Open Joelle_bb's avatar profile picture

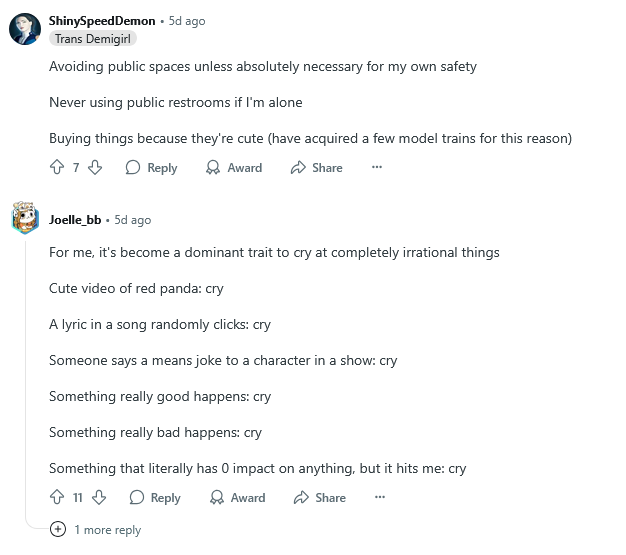tap(25, 219)
